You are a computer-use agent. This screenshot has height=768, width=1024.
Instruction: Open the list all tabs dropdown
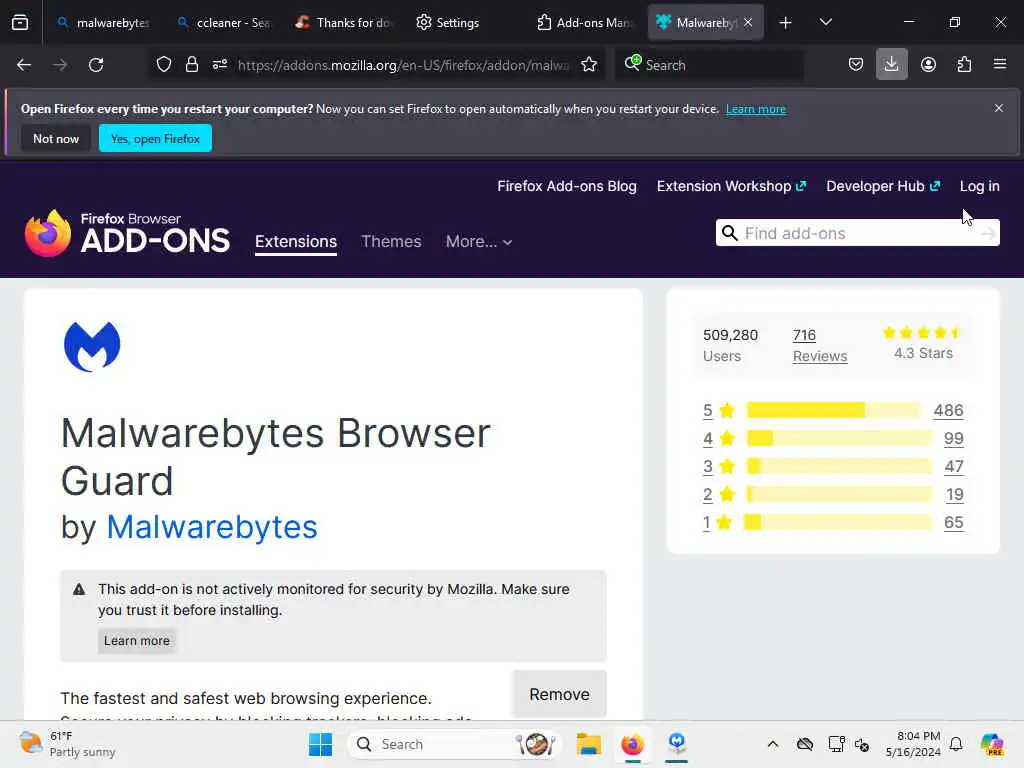tap(825, 23)
